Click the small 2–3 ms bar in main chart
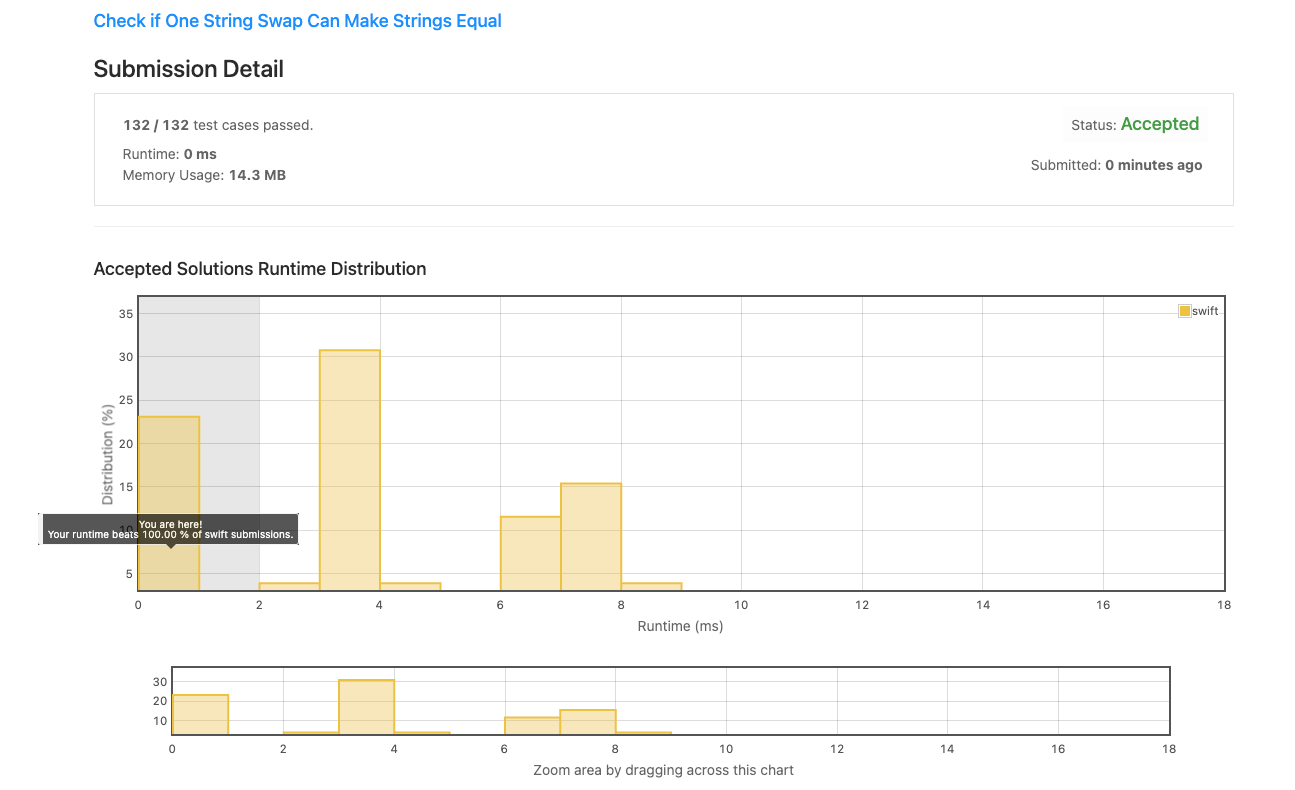Image resolution: width=1295 pixels, height=790 pixels. pyautogui.click(x=289, y=587)
